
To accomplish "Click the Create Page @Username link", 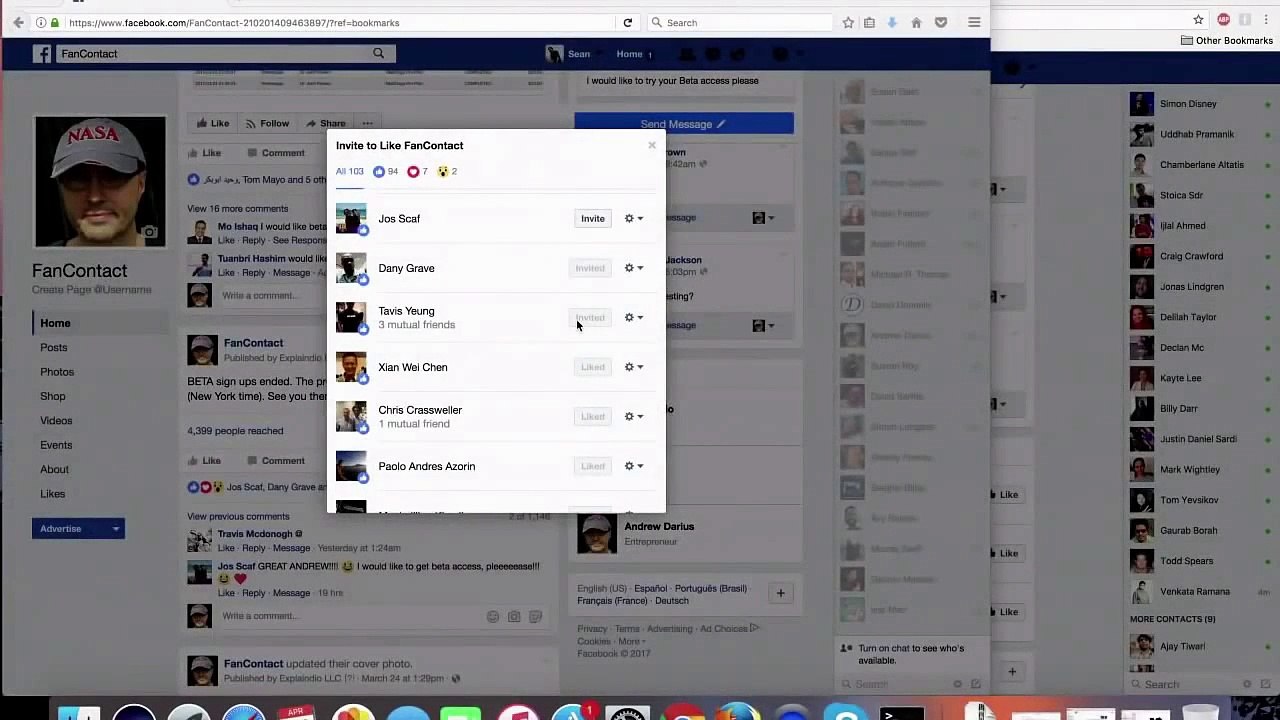I will pos(92,290).
